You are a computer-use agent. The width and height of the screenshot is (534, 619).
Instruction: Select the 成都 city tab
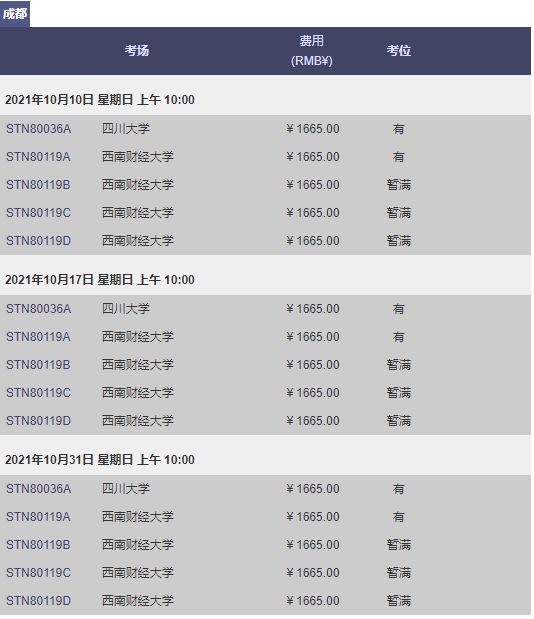click(15, 14)
